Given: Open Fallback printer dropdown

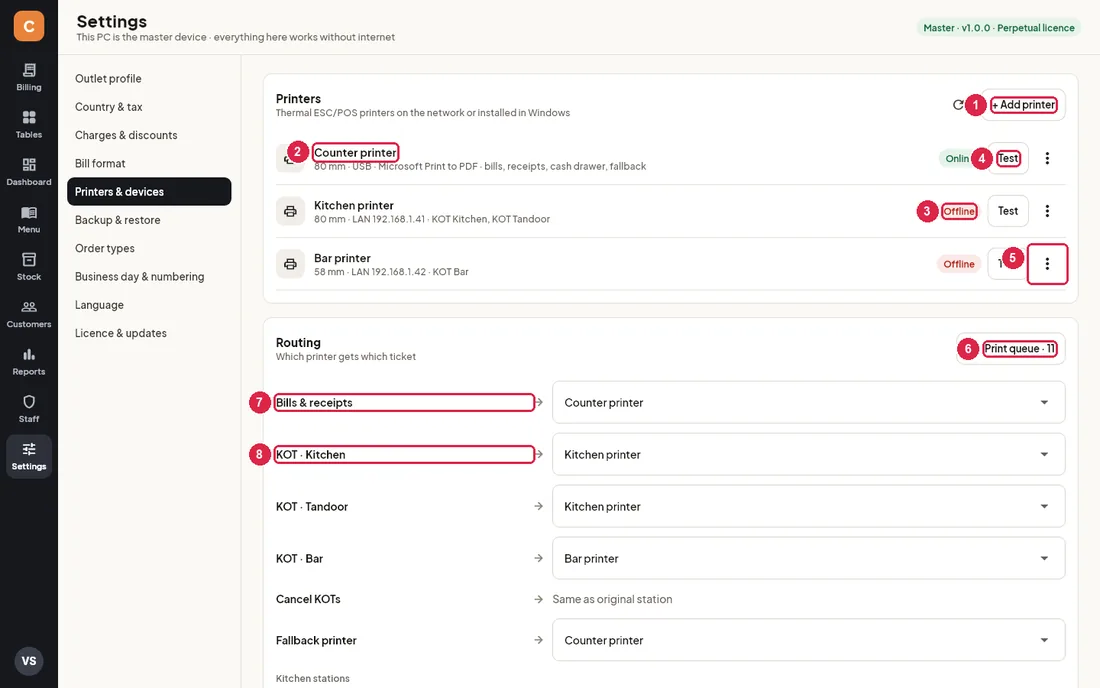Looking at the screenshot, I should tap(808, 640).
